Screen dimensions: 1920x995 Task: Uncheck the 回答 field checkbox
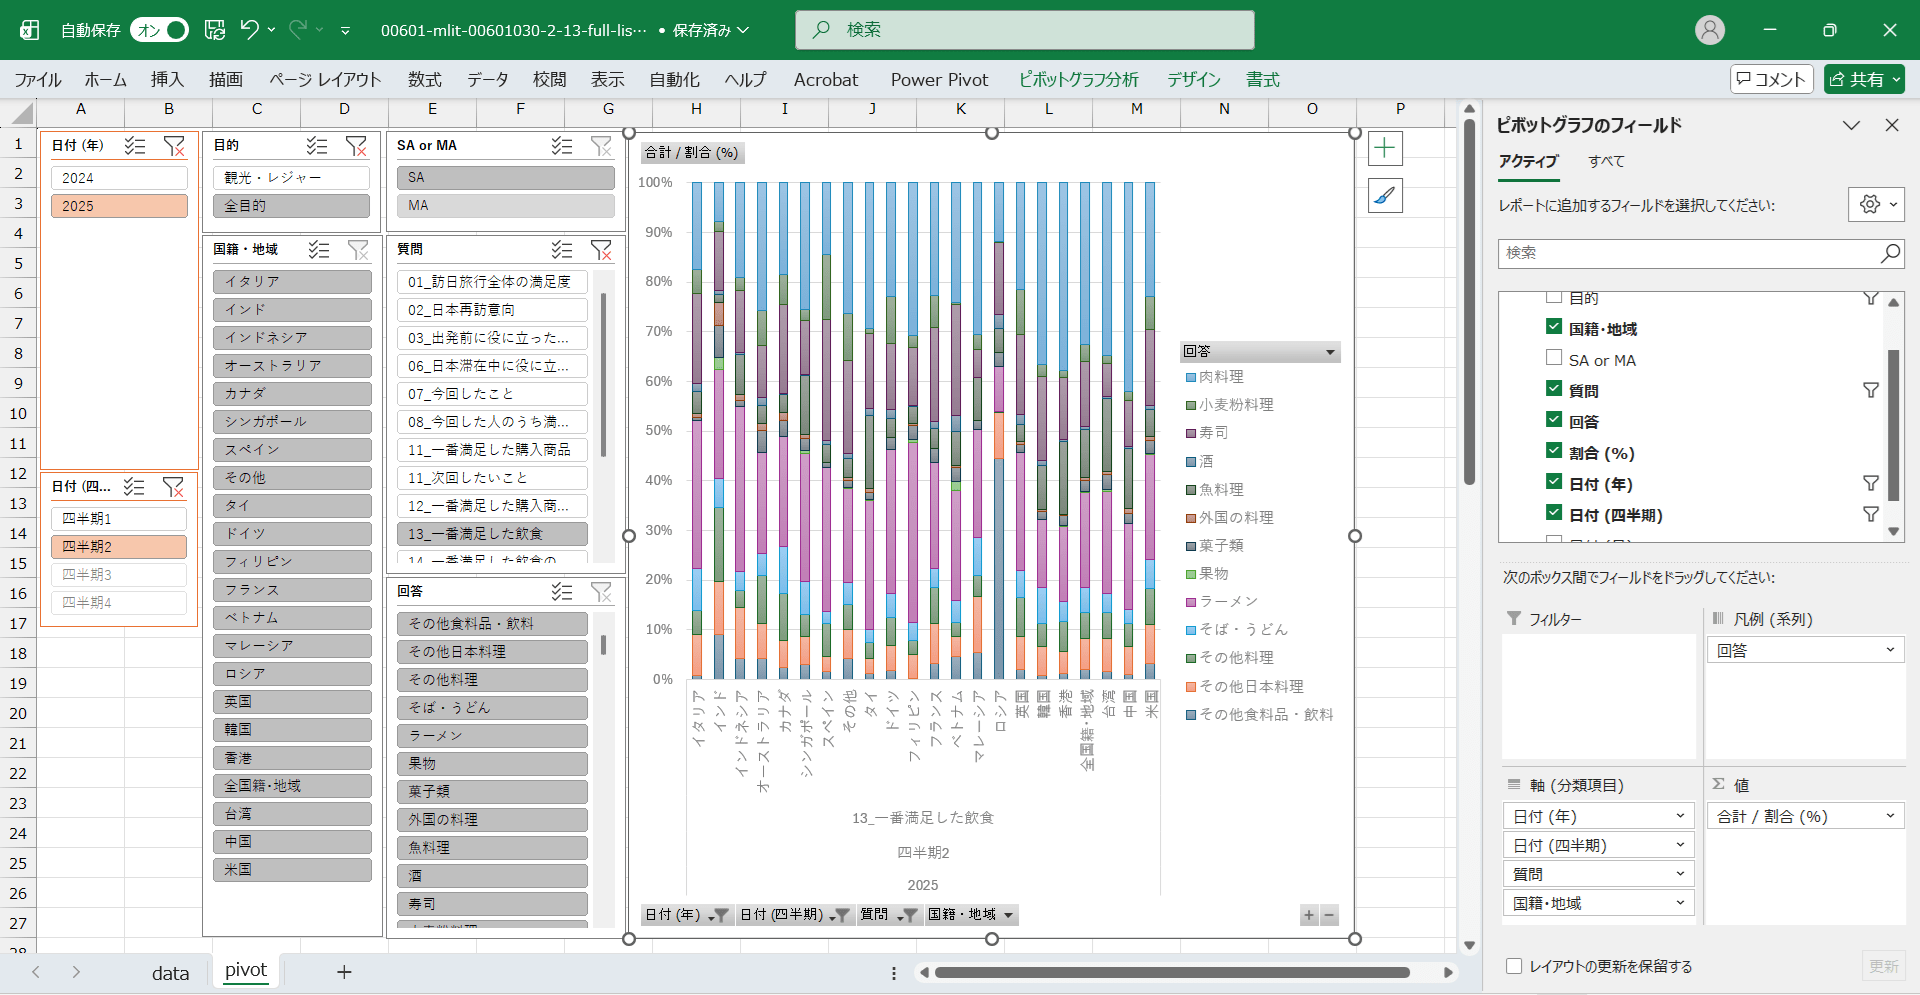1554,420
